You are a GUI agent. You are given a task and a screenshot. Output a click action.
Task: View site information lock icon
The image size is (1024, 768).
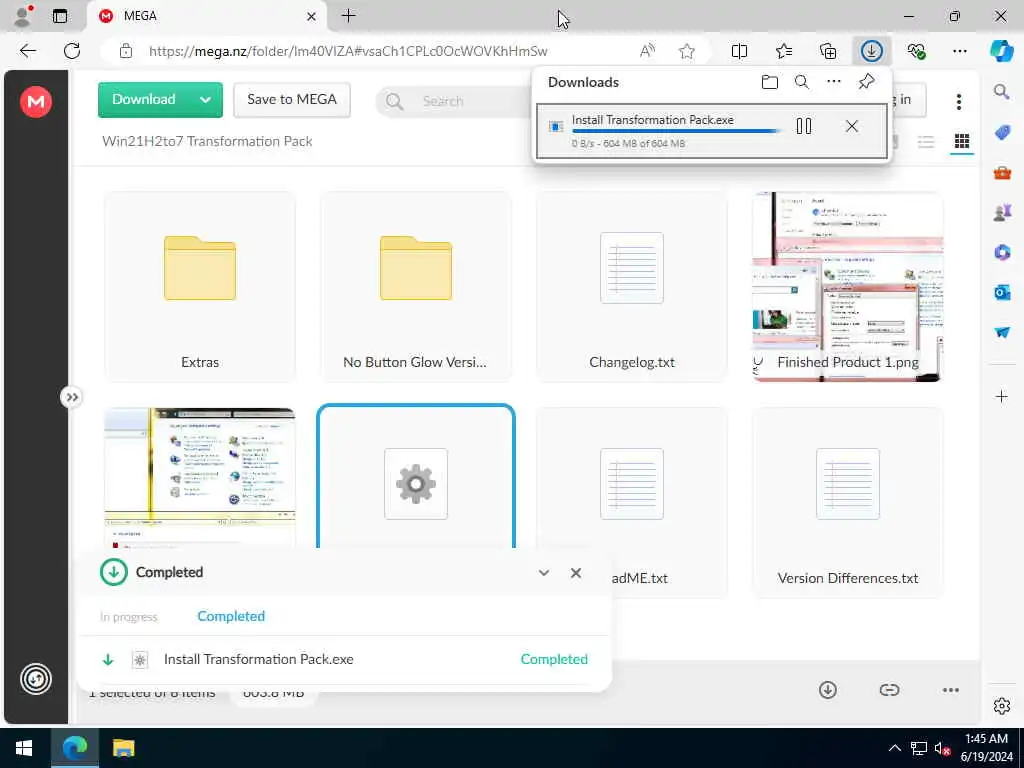tap(126, 51)
